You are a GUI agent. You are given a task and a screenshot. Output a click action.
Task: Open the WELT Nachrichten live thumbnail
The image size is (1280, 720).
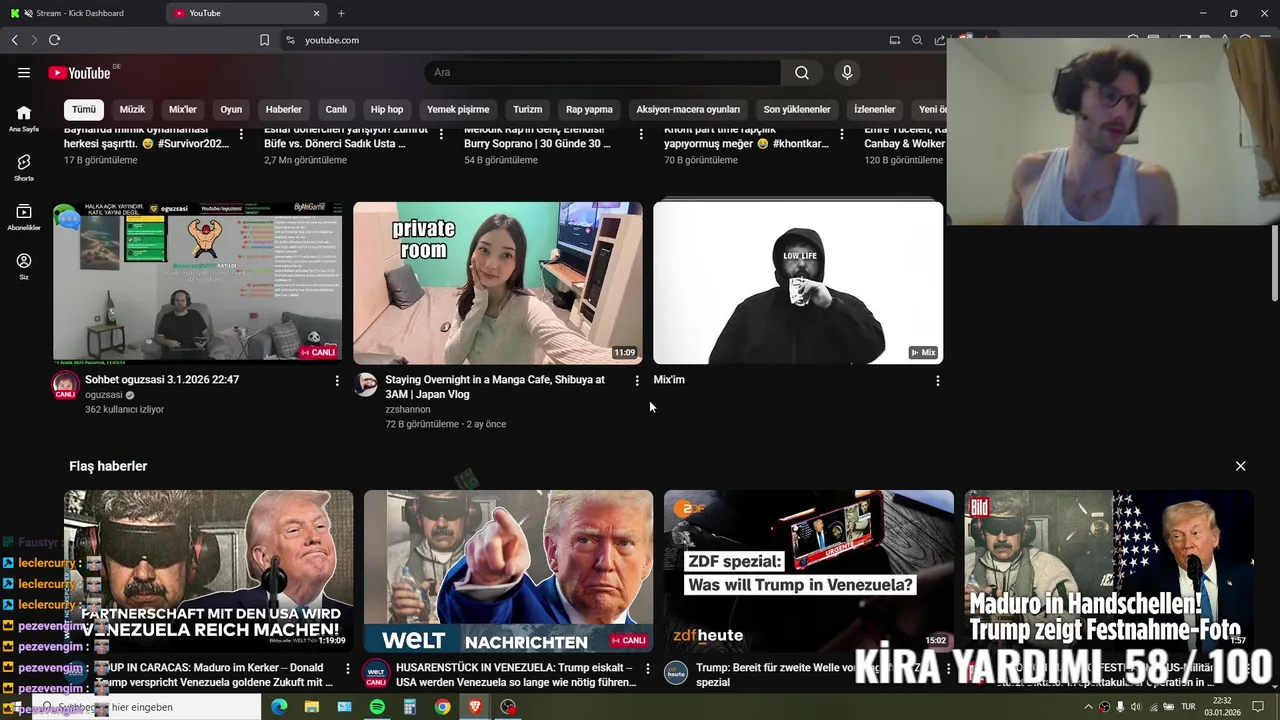click(508, 571)
